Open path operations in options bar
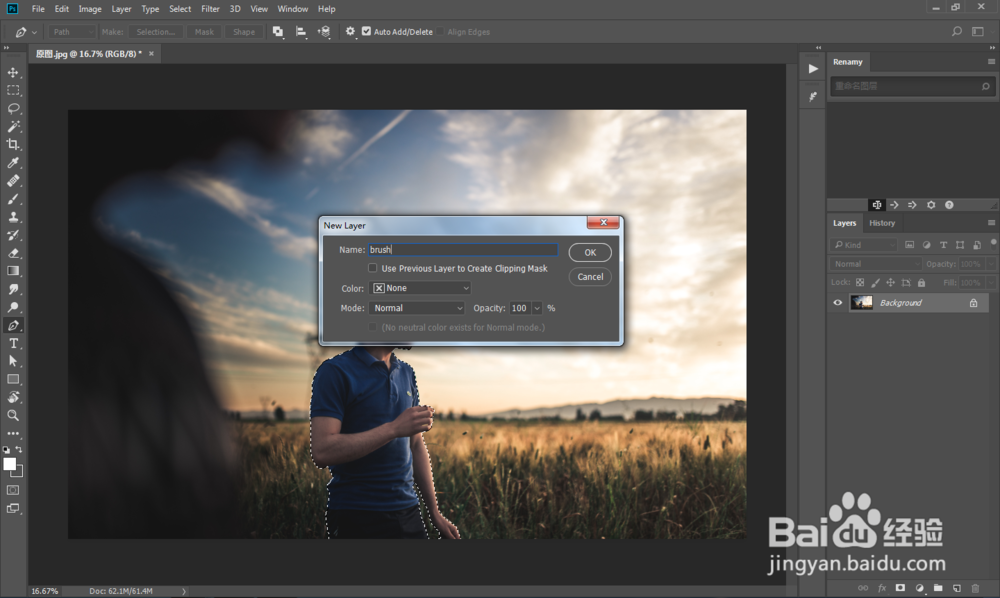Viewport: 1000px width, 598px height. (278, 32)
